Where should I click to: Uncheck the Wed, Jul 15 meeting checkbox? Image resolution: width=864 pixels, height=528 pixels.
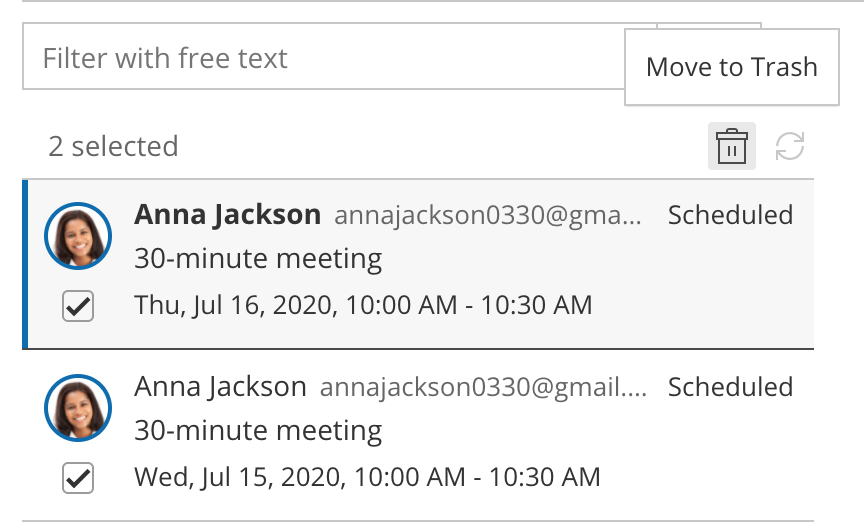click(78, 477)
